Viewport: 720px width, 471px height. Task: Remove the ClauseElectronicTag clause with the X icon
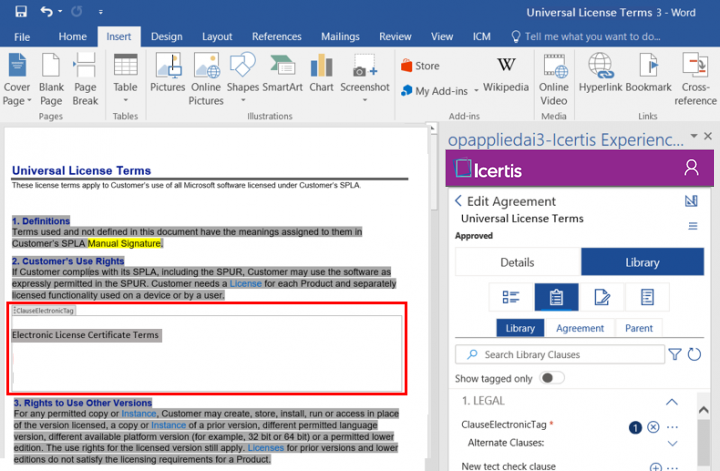tap(653, 427)
